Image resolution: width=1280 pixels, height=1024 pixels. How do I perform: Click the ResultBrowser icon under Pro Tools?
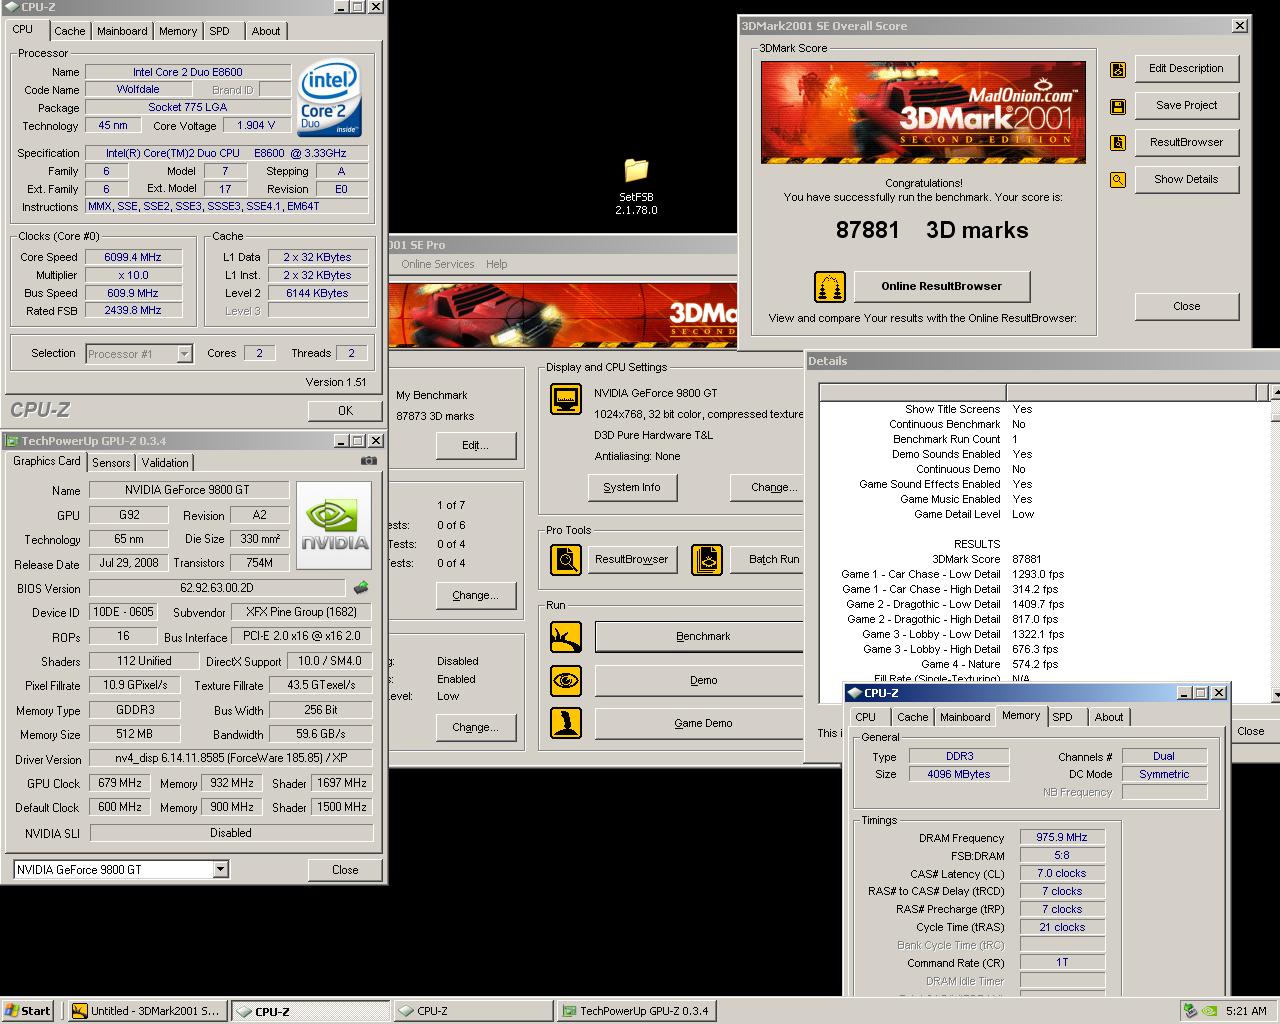[x=566, y=559]
